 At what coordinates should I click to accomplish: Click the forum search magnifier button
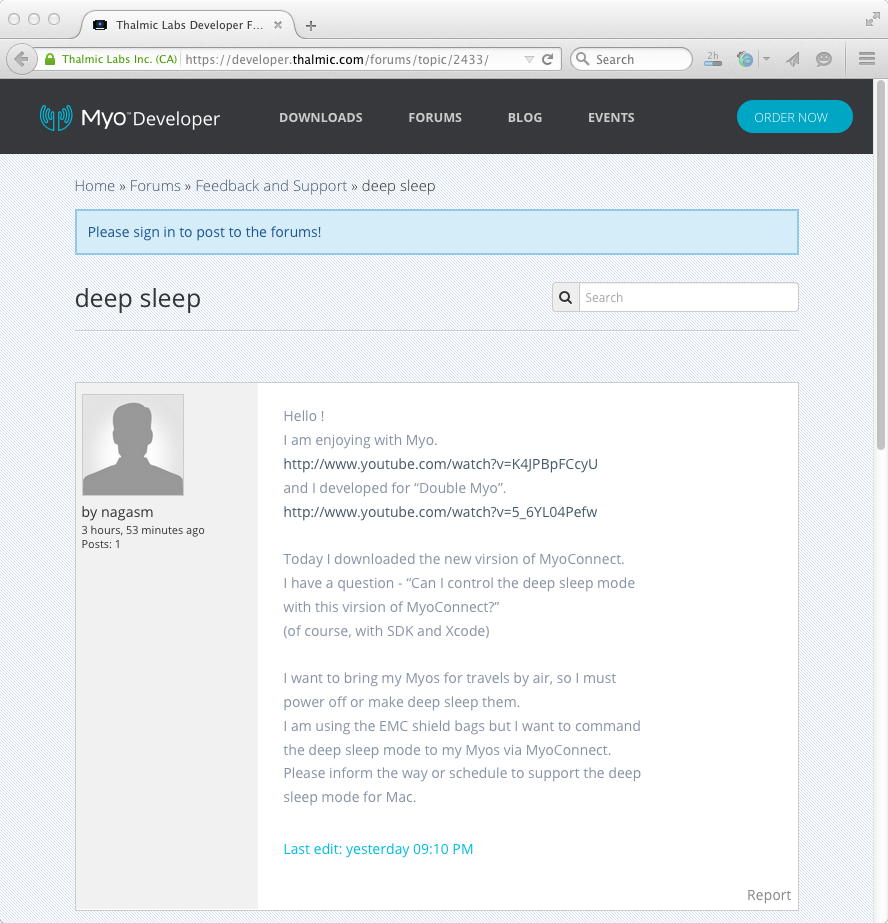566,297
